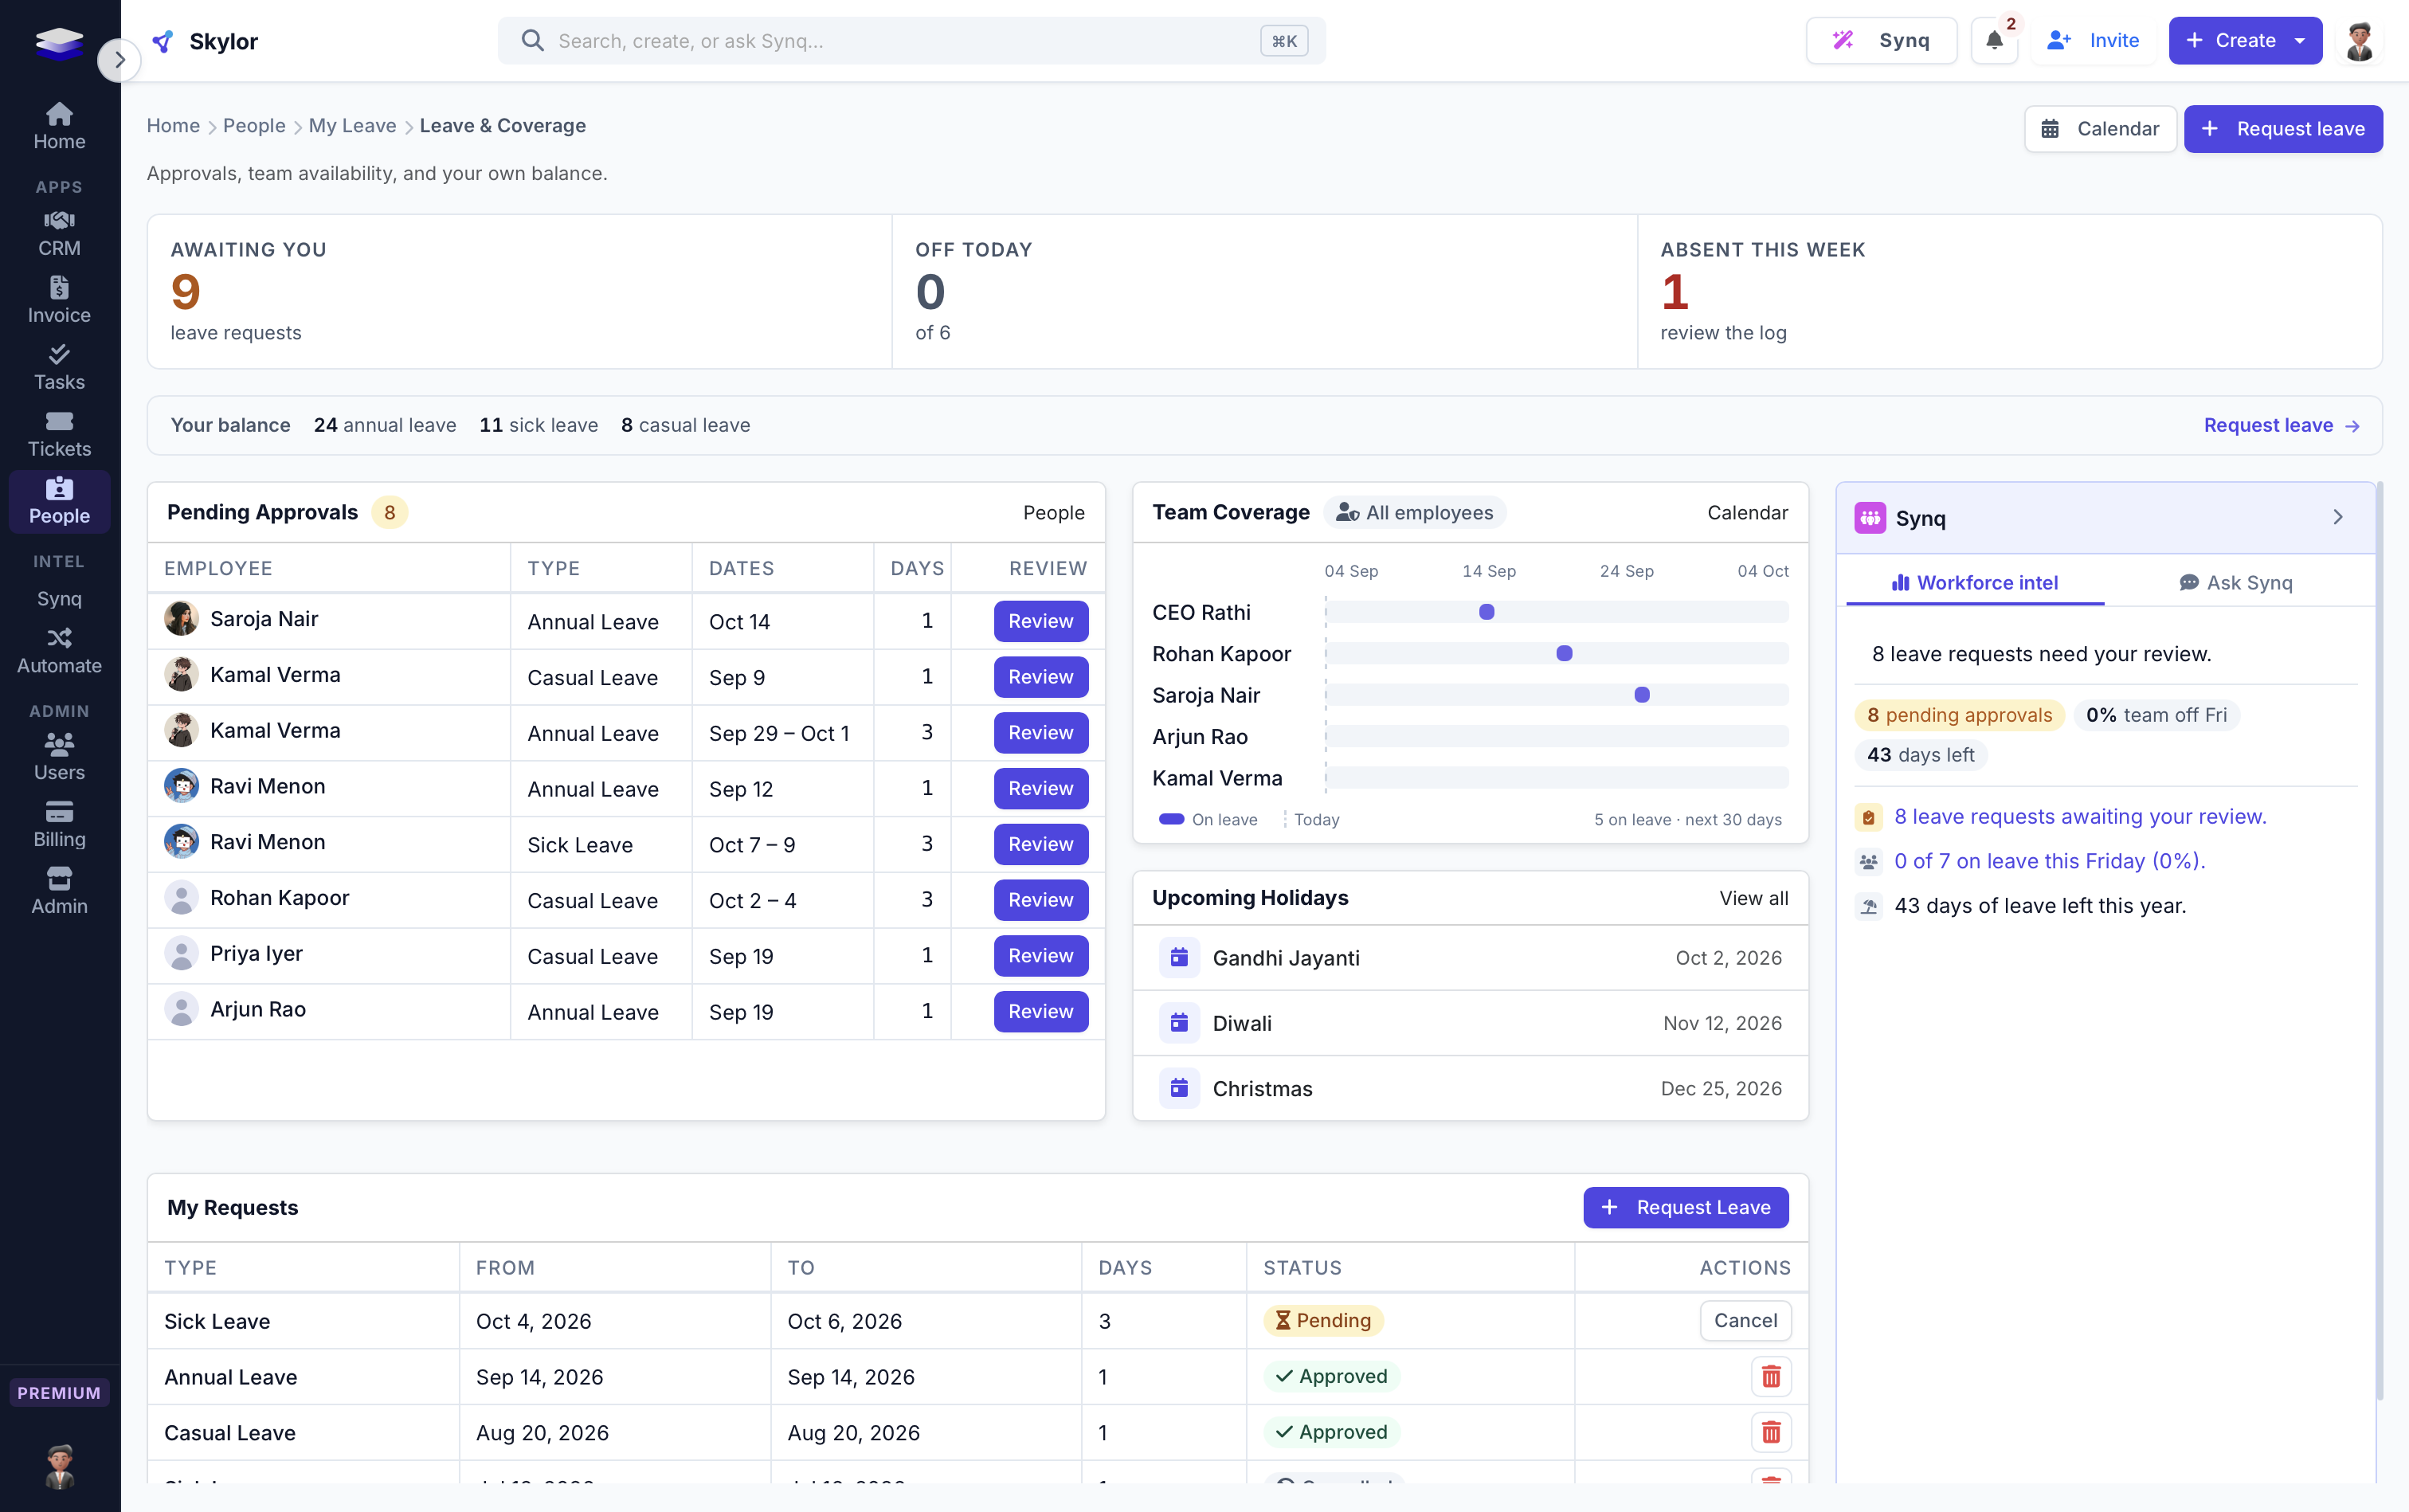Click Request Leave in My Requests
This screenshot has height=1512, width=2409.
1685,1208
